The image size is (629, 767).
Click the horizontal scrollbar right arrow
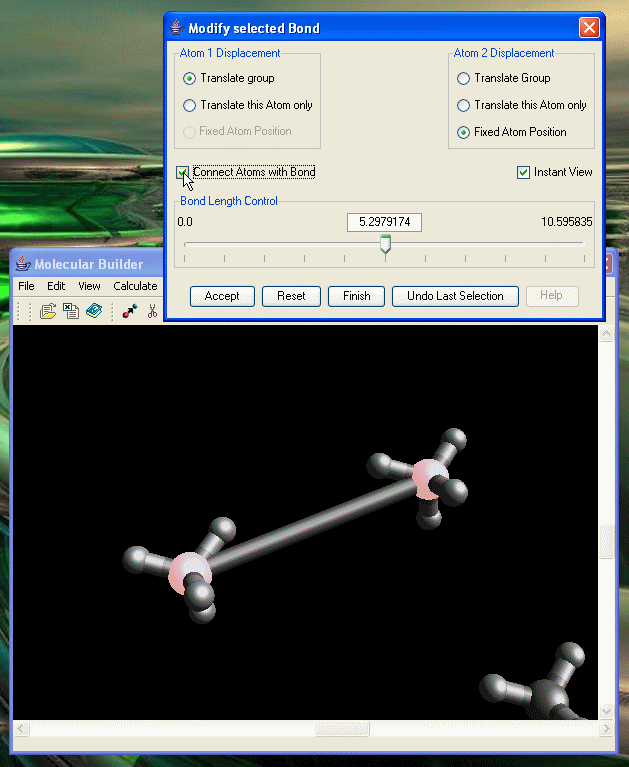606,729
